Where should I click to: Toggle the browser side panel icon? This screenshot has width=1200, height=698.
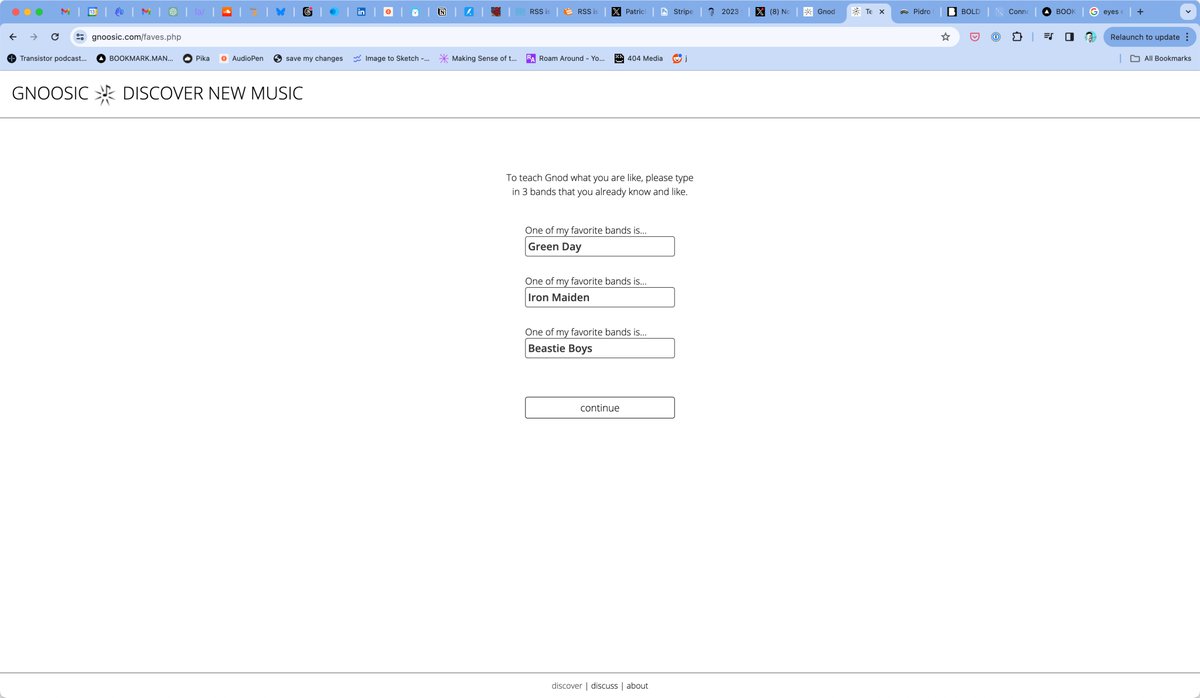coord(1069,37)
